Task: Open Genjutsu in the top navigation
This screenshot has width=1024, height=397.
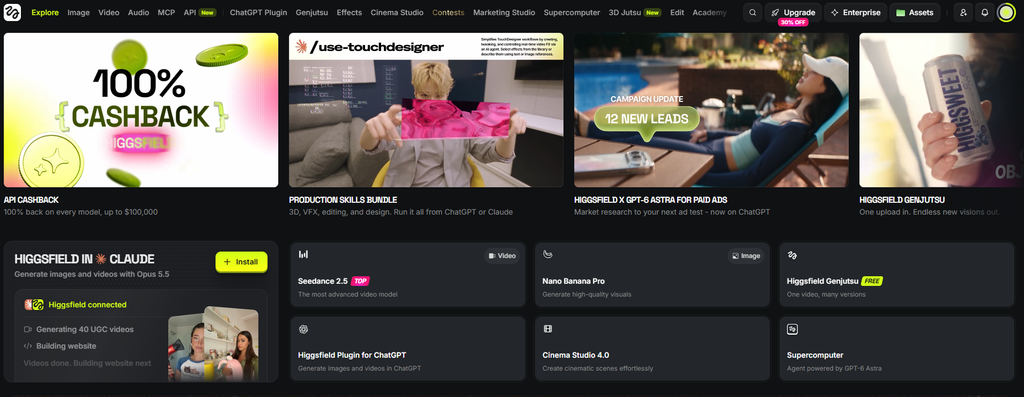Action: 312,12
